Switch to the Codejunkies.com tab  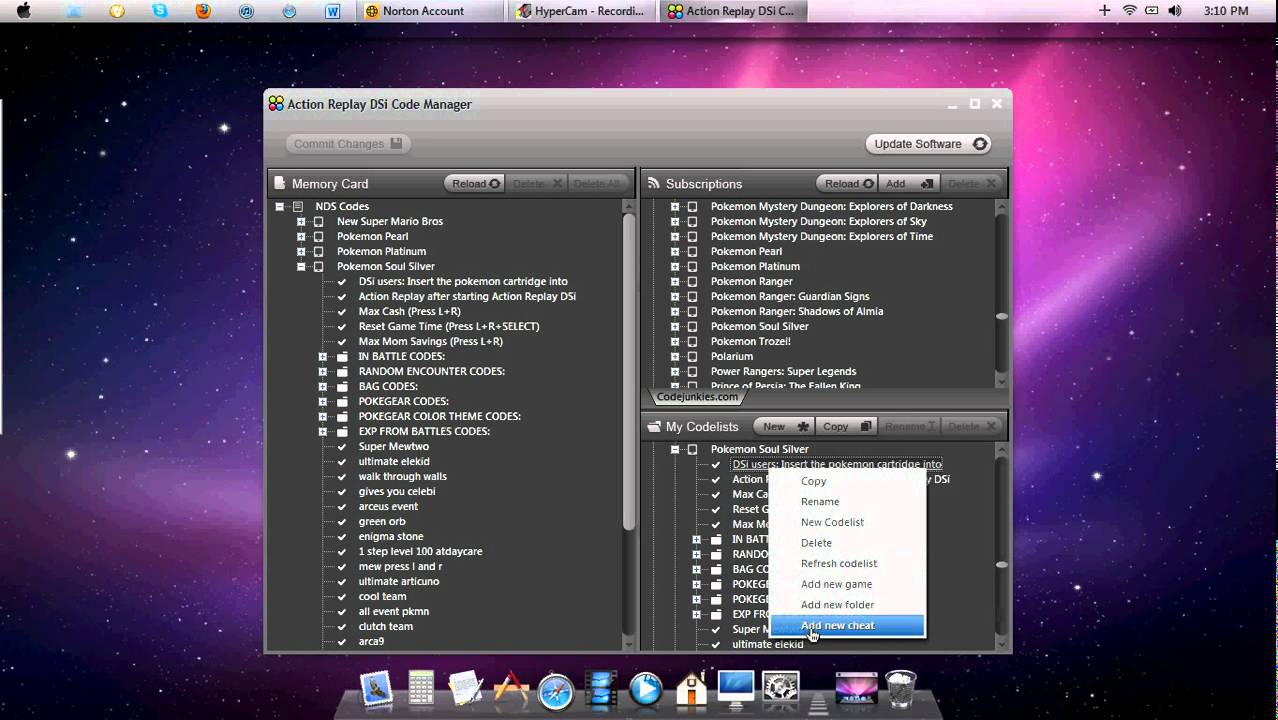tap(697, 397)
